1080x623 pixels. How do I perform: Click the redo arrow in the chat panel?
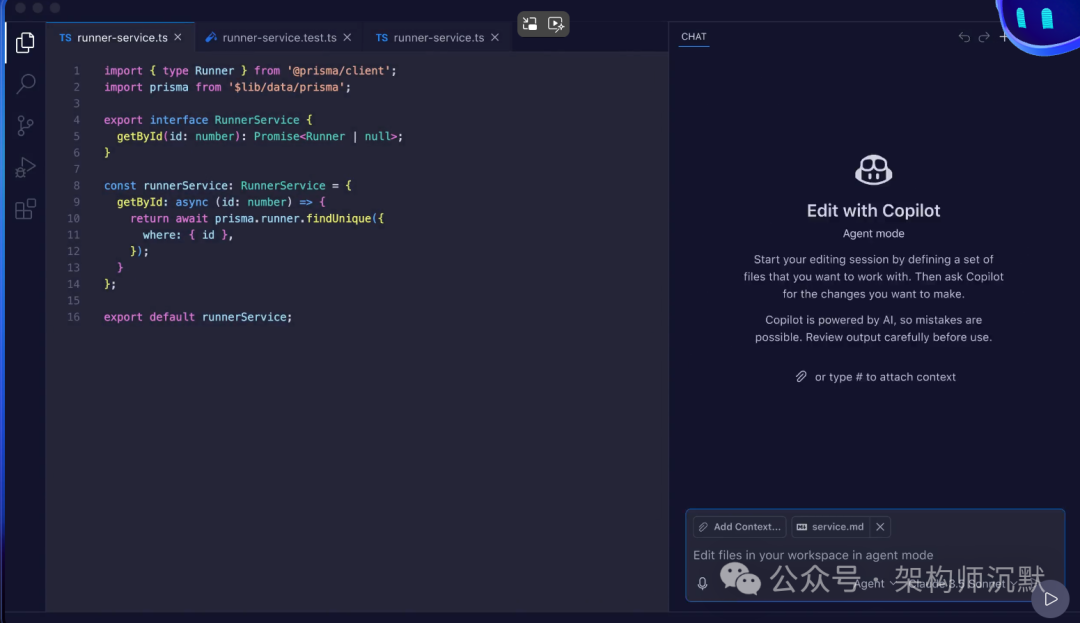click(982, 36)
